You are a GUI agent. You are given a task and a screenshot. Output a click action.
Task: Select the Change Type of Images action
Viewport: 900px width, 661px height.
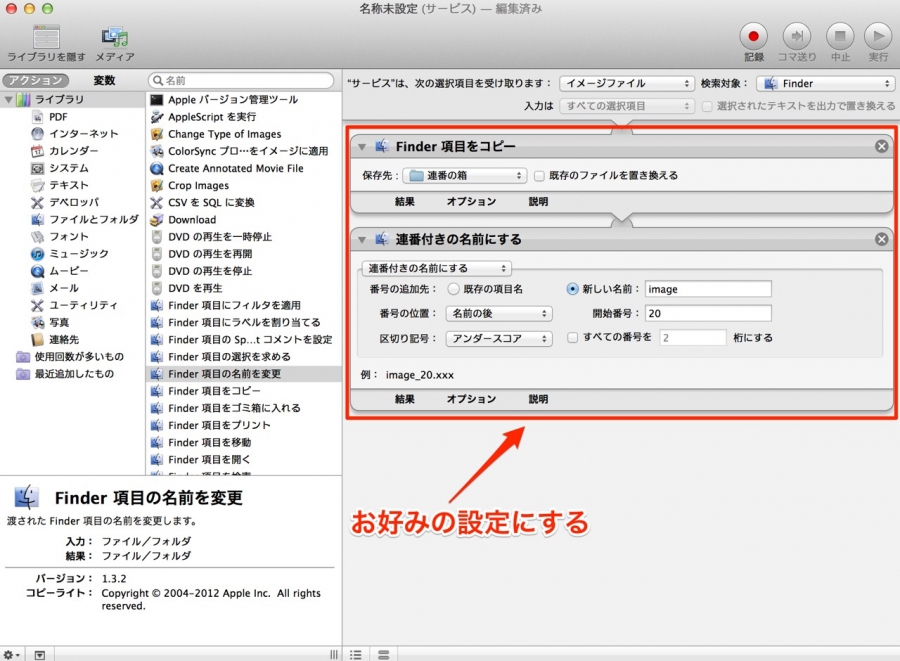244,134
